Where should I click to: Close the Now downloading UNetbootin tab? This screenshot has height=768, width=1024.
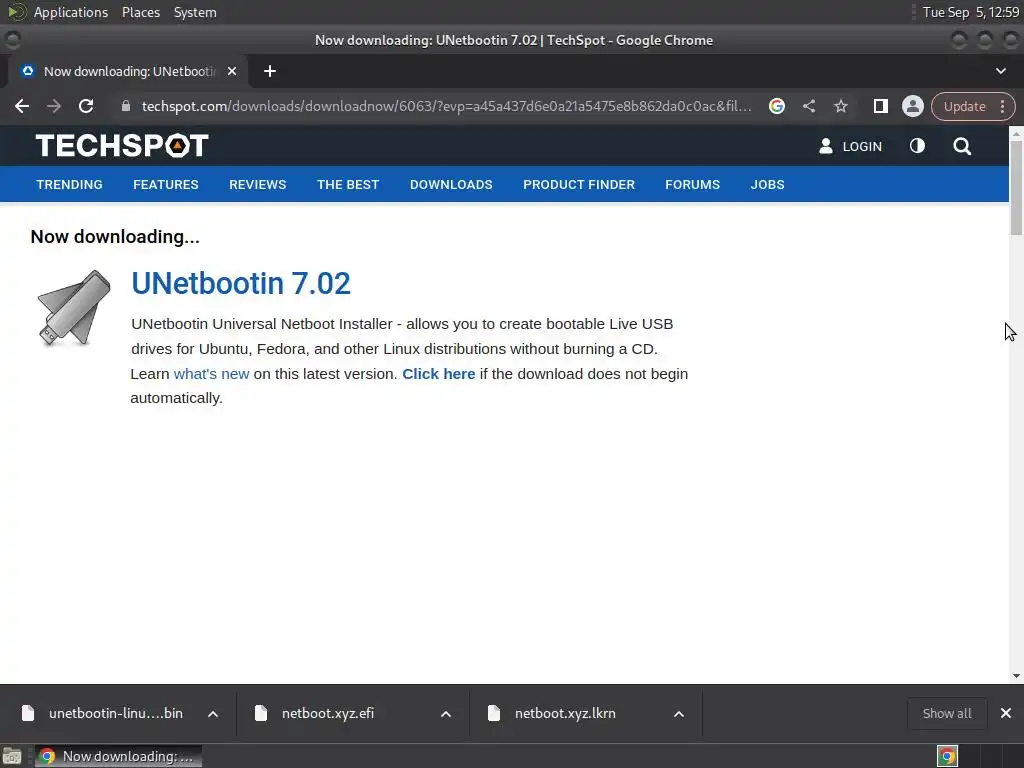pos(232,71)
